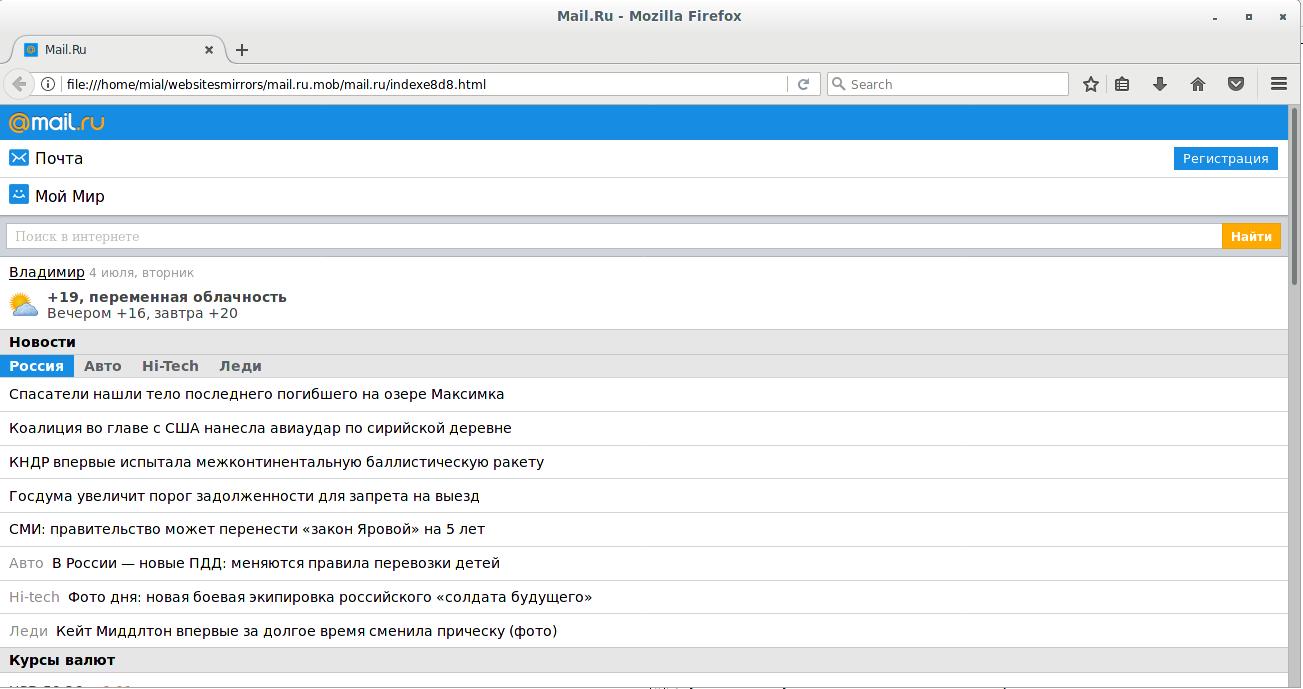The image size is (1303, 689).
Task: Click the Mail.Ru logo in header
Action: (x=56, y=122)
